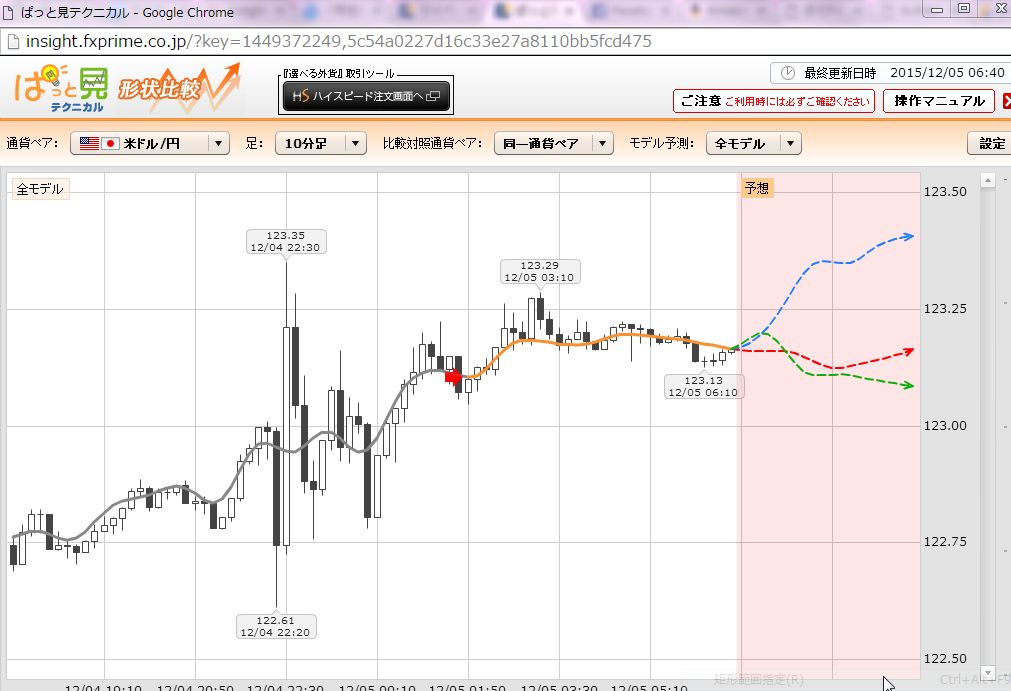Click the blue dashed forecast arrow
Viewport: 1011px width, 691px height.
point(907,237)
